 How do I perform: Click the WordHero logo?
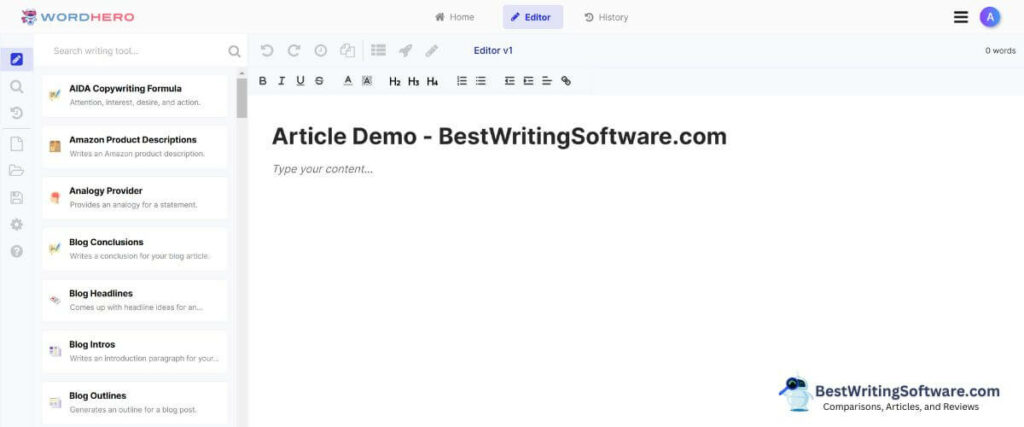coord(77,17)
